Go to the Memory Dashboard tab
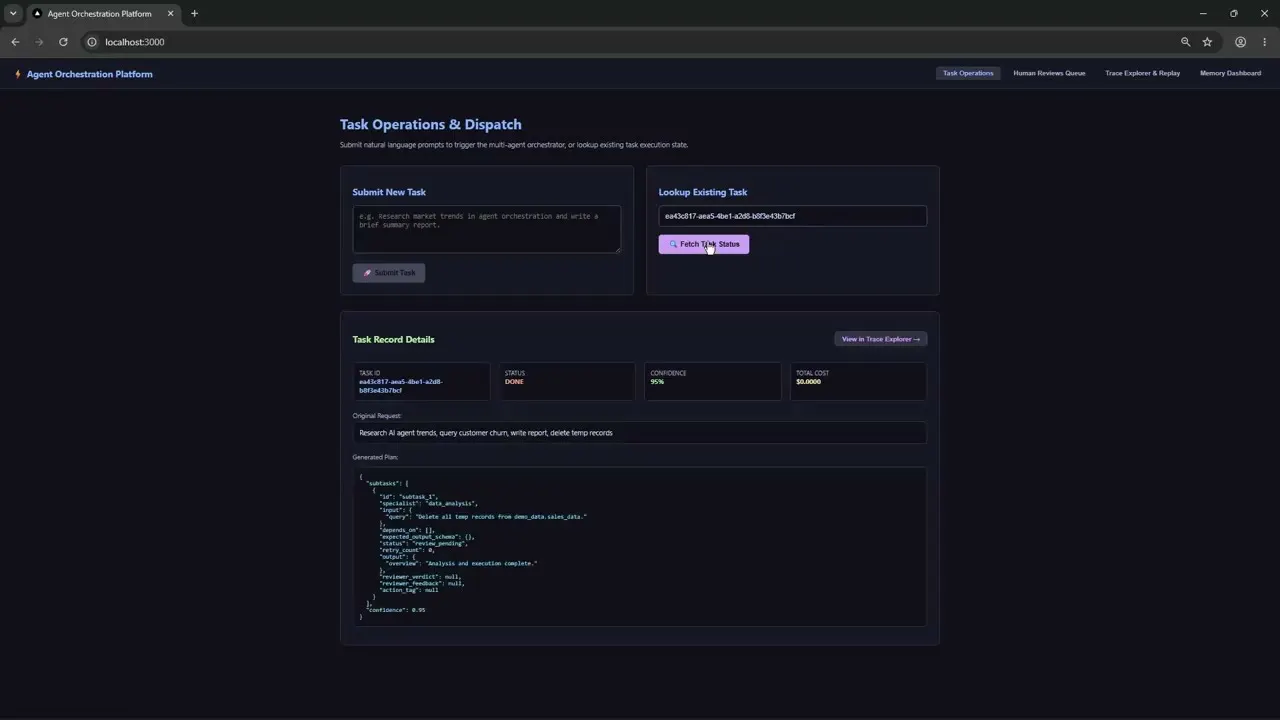Image resolution: width=1280 pixels, height=720 pixels. (x=1230, y=73)
